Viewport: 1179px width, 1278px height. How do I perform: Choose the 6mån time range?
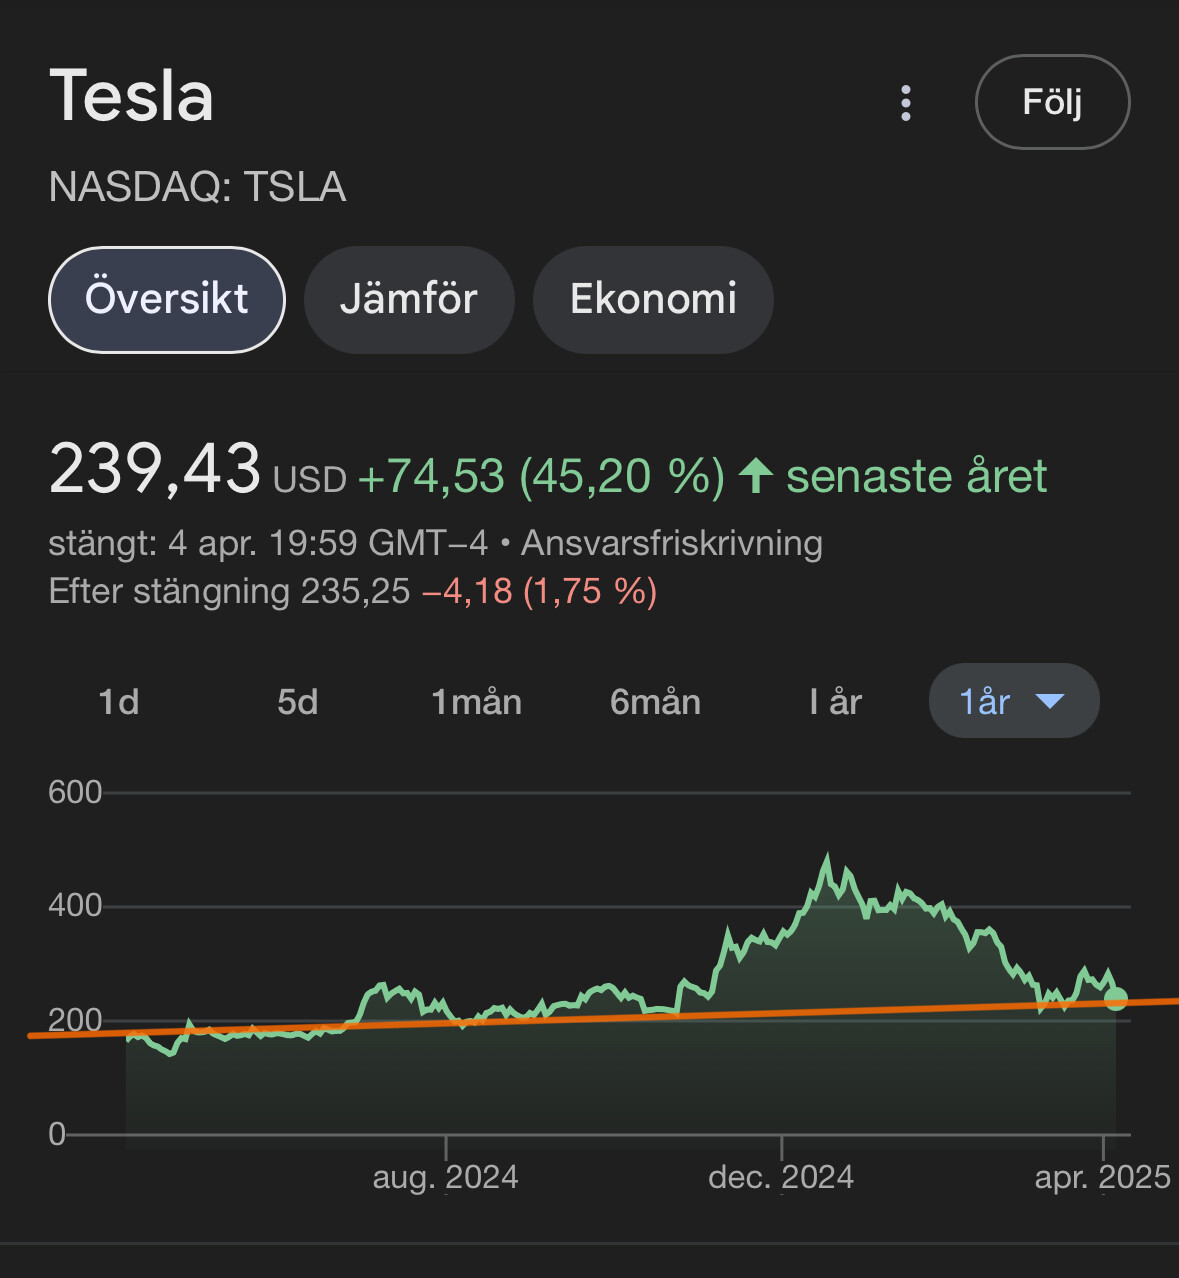coord(655,702)
